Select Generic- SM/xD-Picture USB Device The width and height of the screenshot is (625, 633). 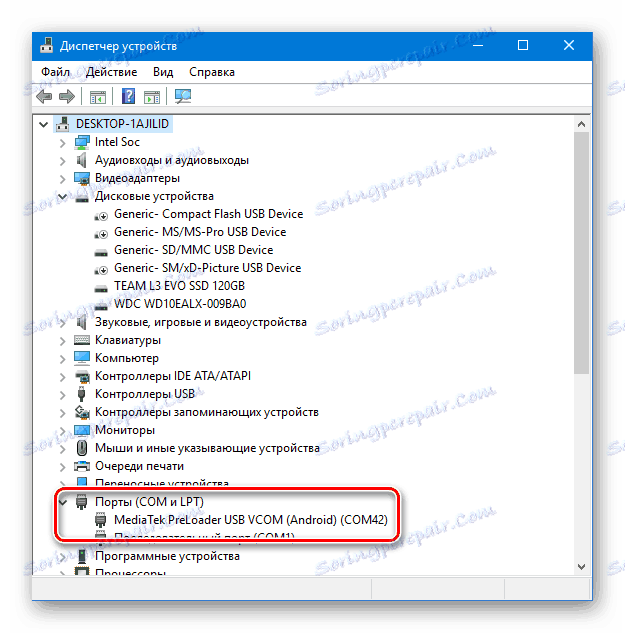point(208,268)
